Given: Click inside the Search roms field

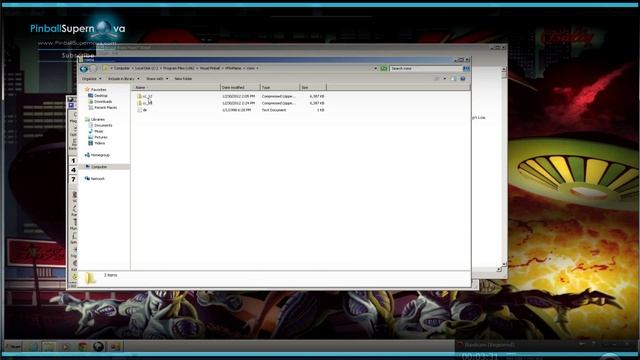Looking at the screenshot, I should pos(426,69).
